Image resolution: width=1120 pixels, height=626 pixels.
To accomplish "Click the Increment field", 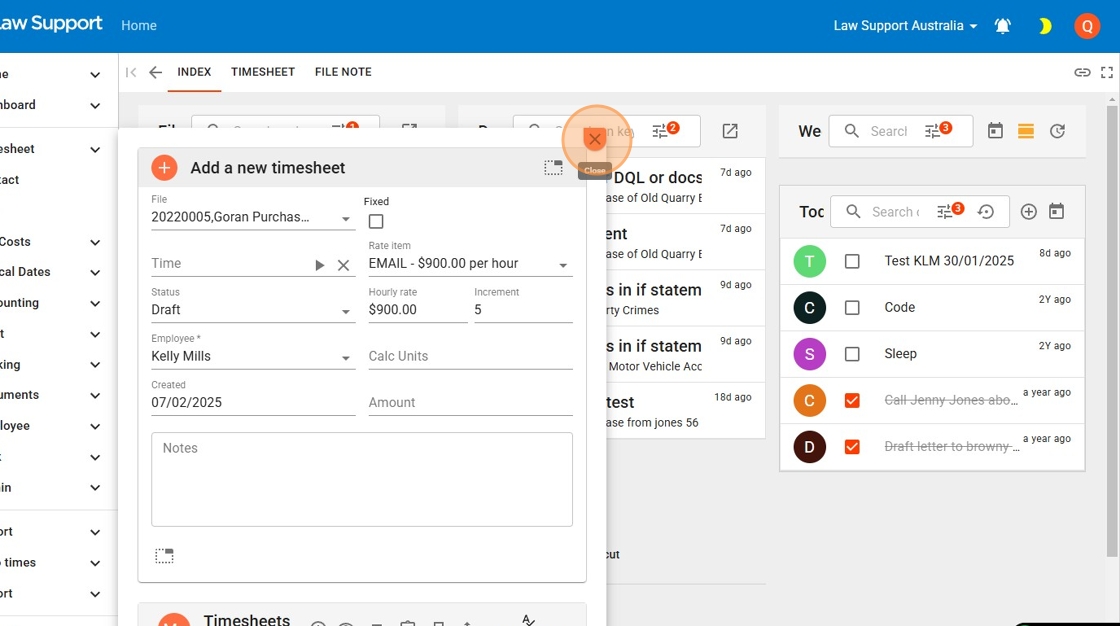I will pyautogui.click(x=523, y=310).
